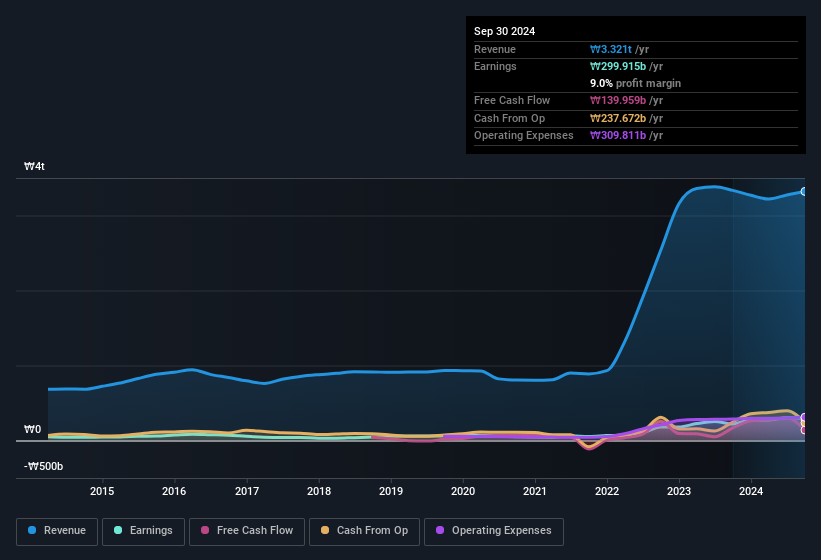Click the Free Cash Flow label in the tooltip
821x560 pixels.
point(512,100)
